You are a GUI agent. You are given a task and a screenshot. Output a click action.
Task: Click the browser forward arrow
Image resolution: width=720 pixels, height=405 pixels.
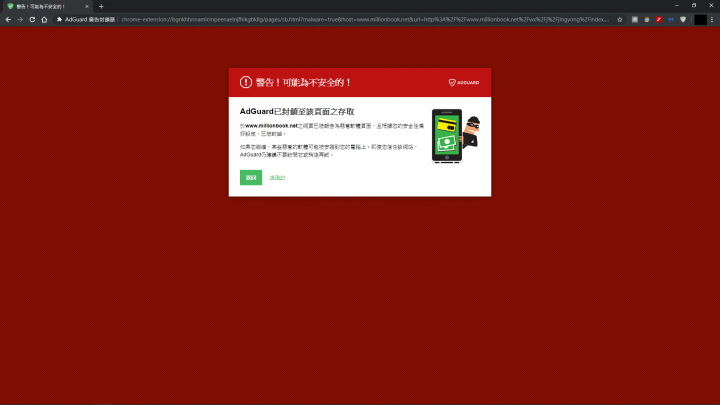tap(20, 20)
